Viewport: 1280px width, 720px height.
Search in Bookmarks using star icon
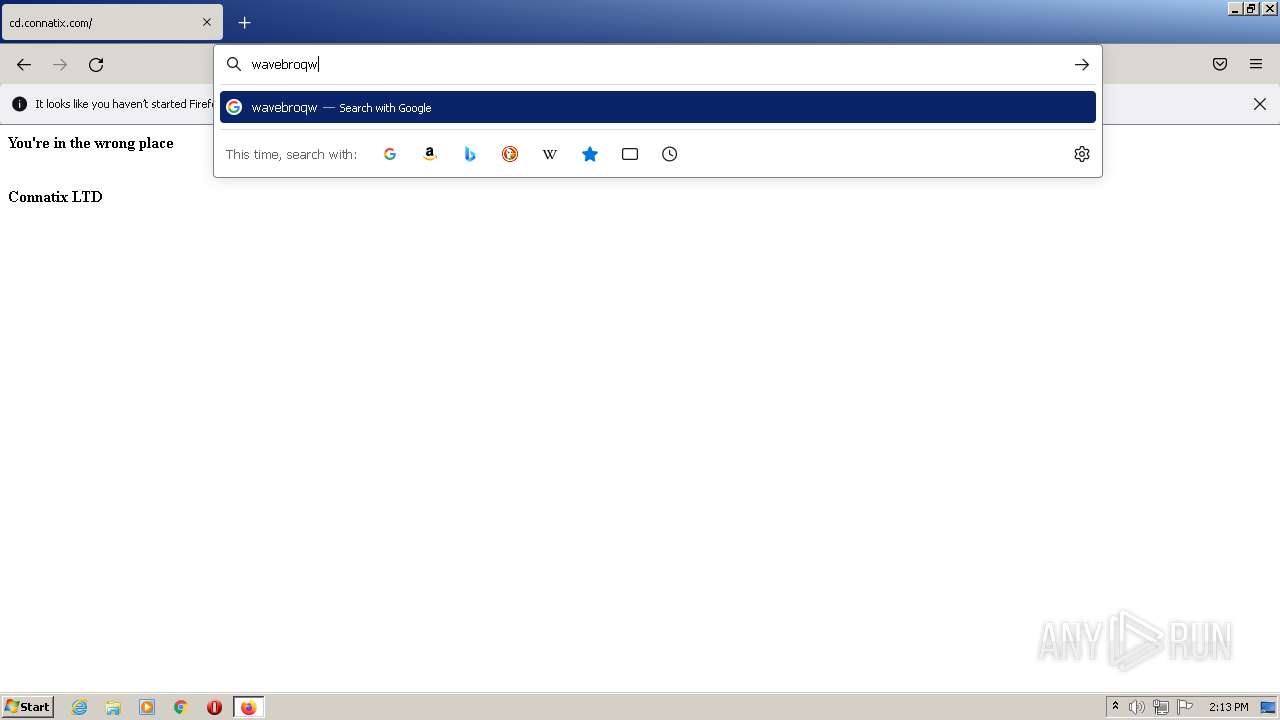tap(590, 154)
